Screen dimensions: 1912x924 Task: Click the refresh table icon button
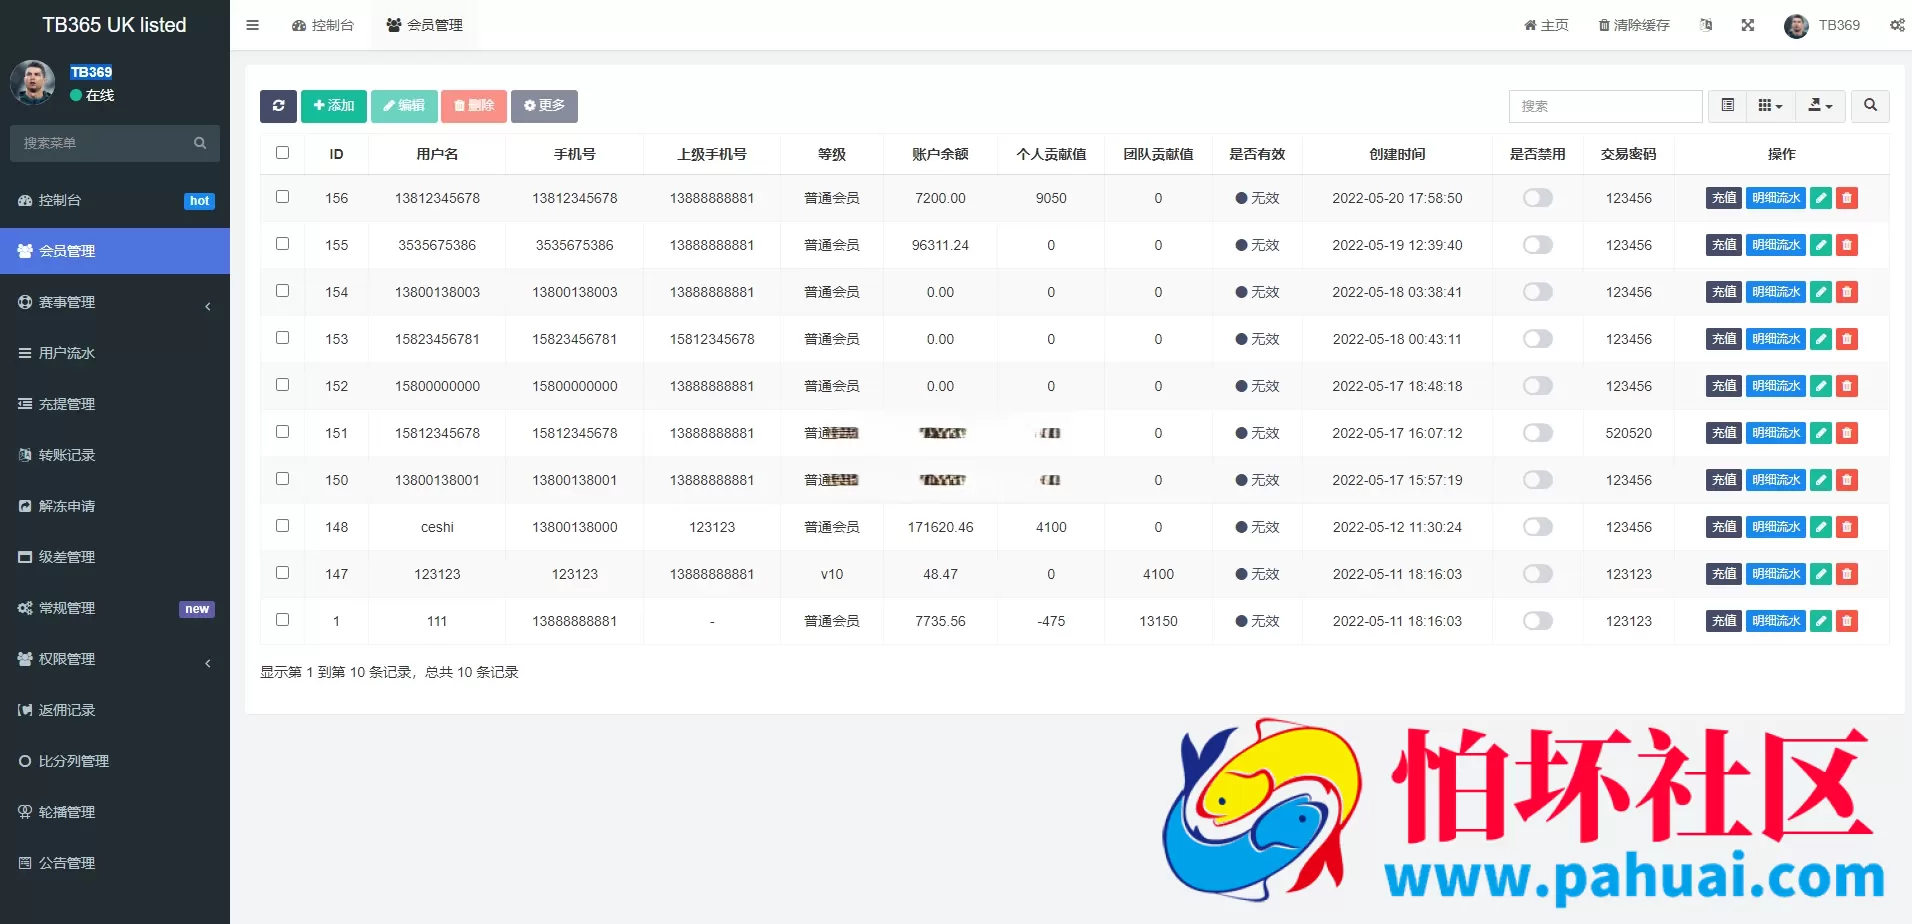[278, 106]
